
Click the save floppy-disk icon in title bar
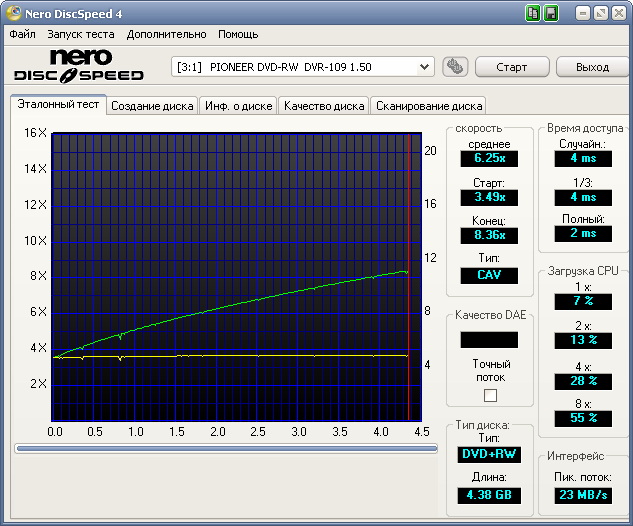pos(551,14)
